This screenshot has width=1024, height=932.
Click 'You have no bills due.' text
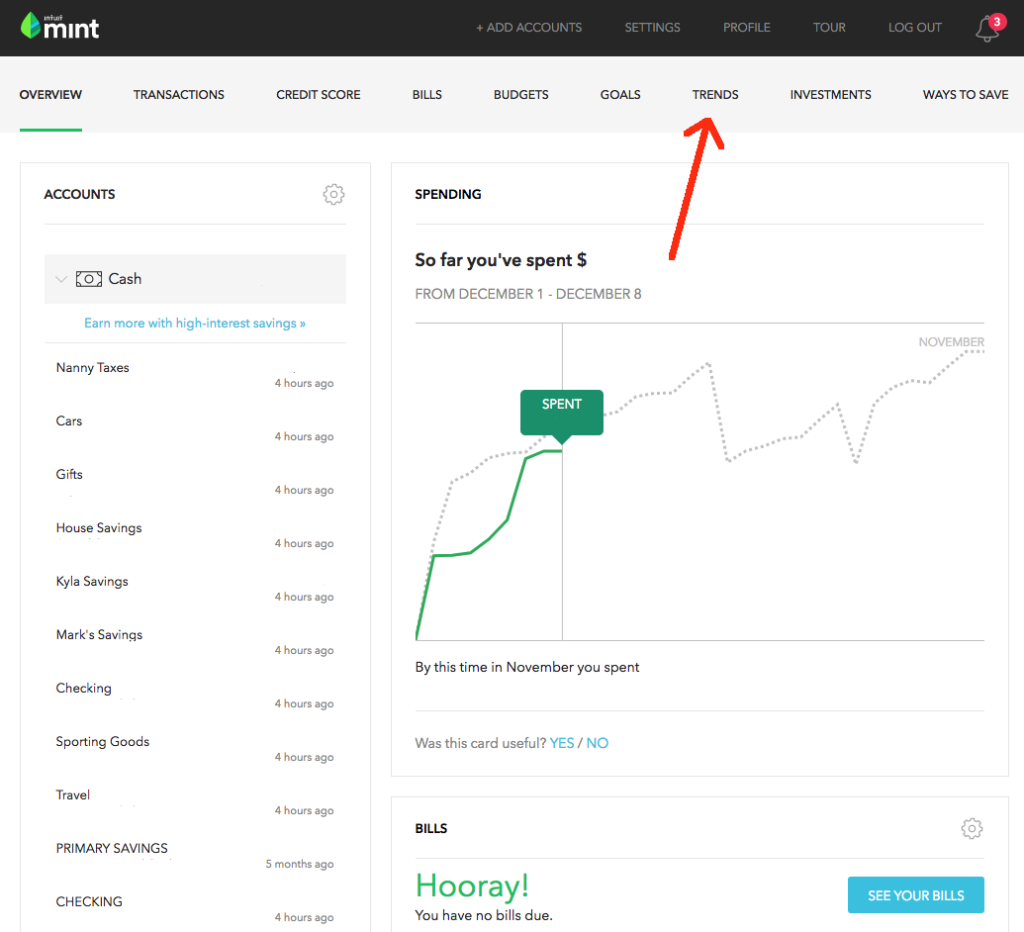point(484,916)
